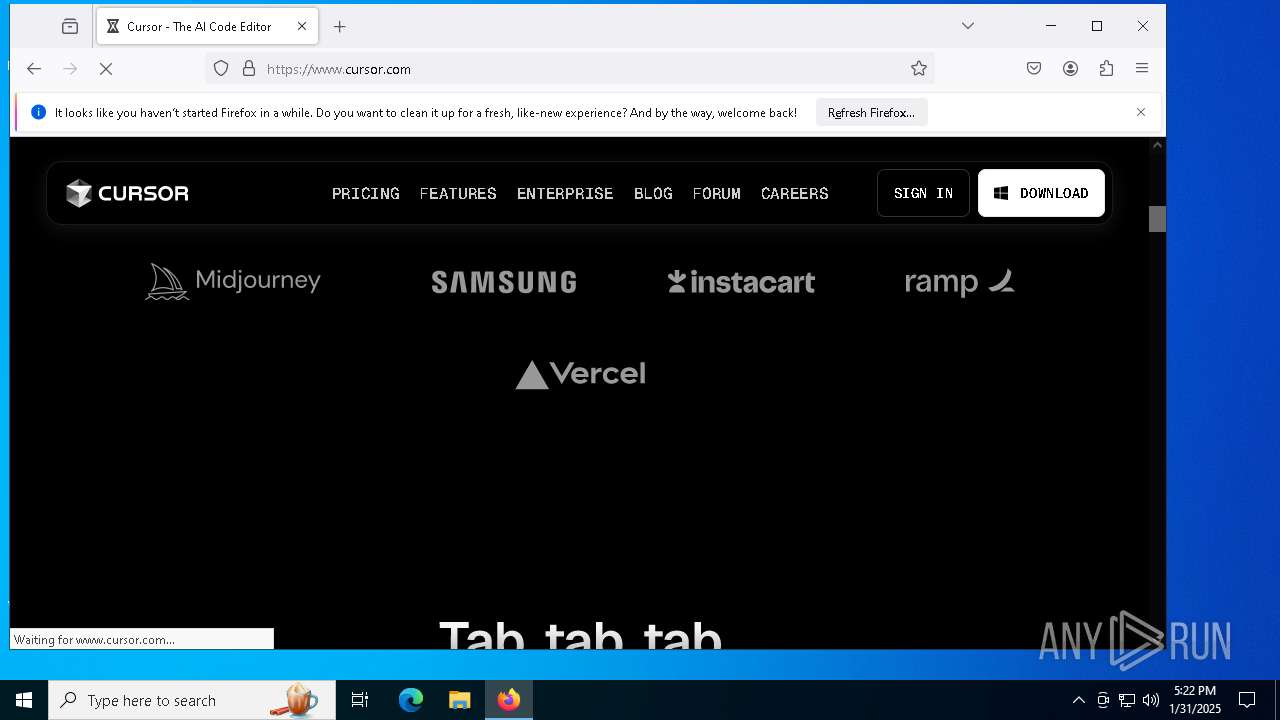Open network status tray icon
The height and width of the screenshot is (720, 1280).
pyautogui.click(x=1127, y=700)
